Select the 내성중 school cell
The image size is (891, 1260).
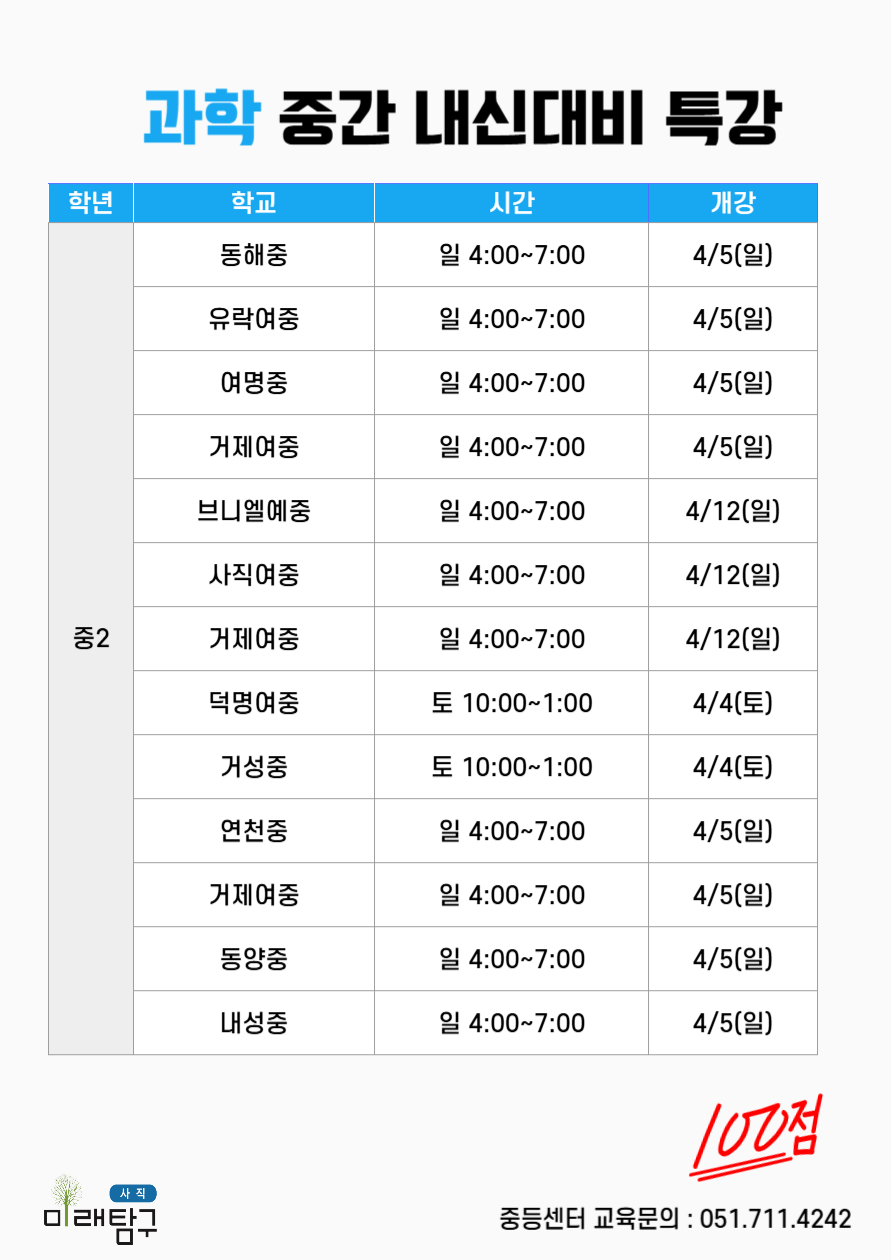coord(254,1023)
